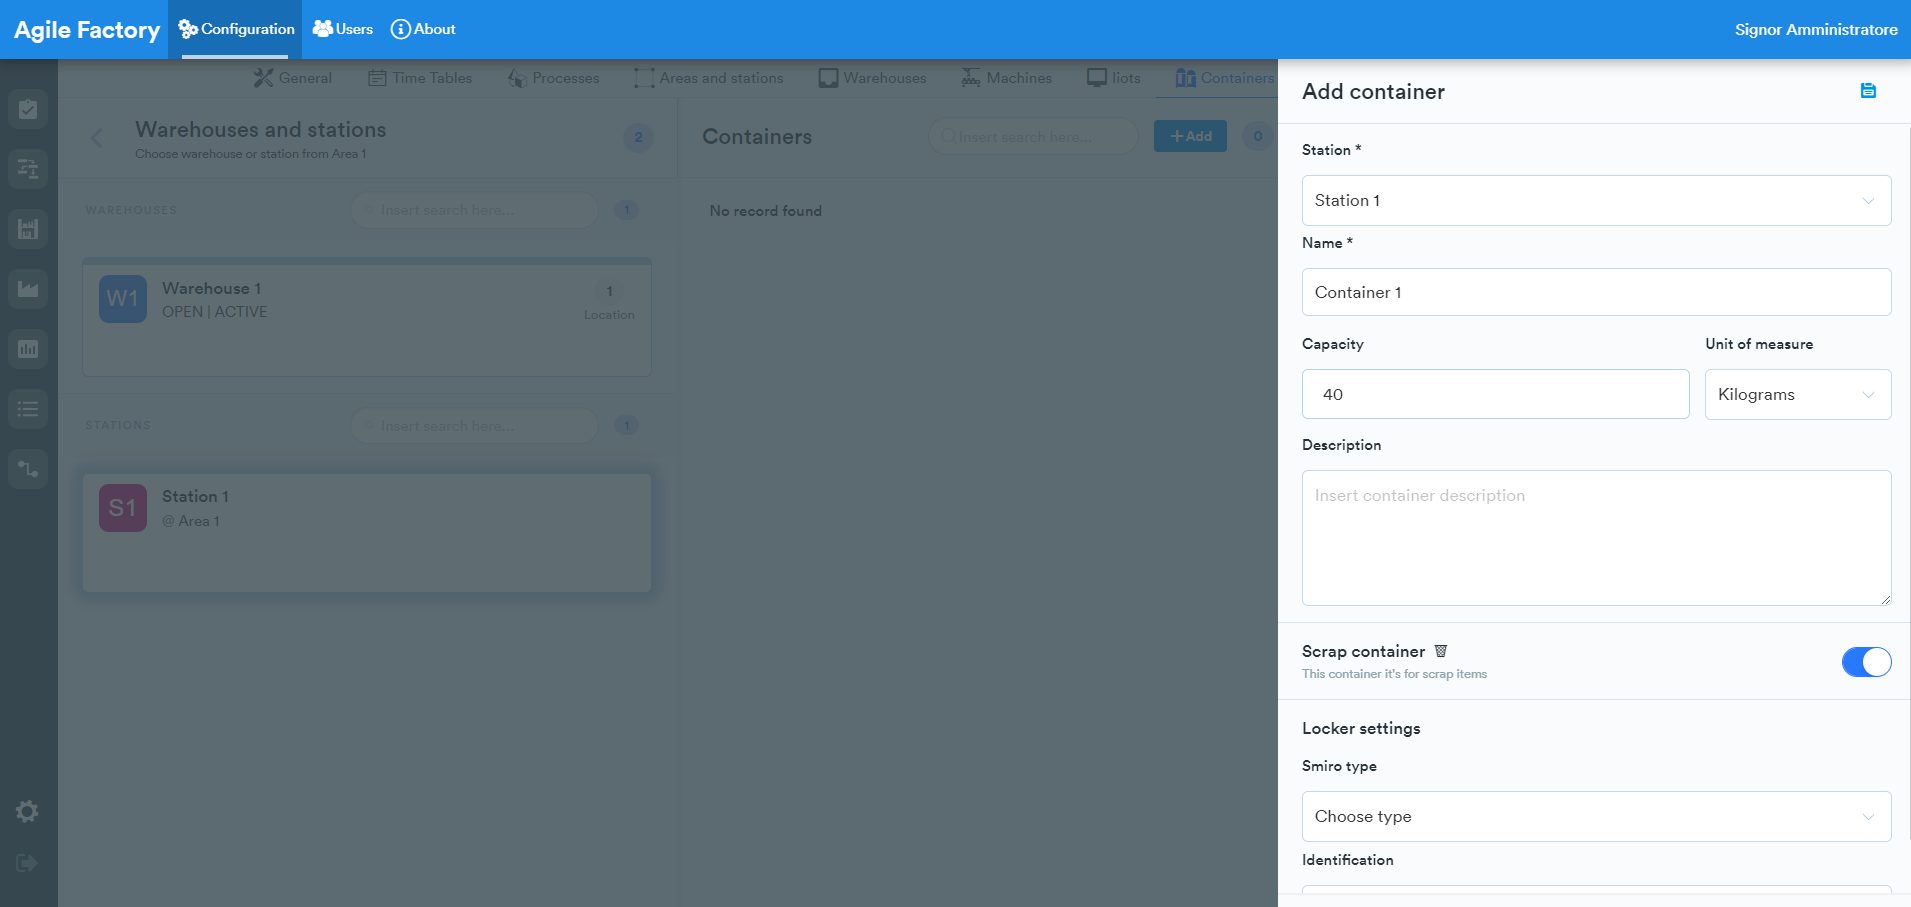Switch to the Iiots tab
Screen dimensions: 1911x907
pos(1114,78)
